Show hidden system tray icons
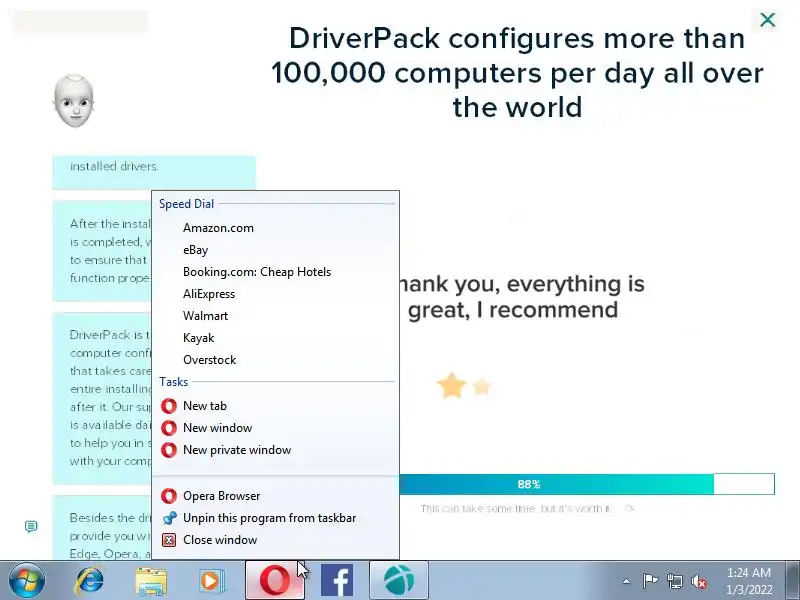 [626, 581]
